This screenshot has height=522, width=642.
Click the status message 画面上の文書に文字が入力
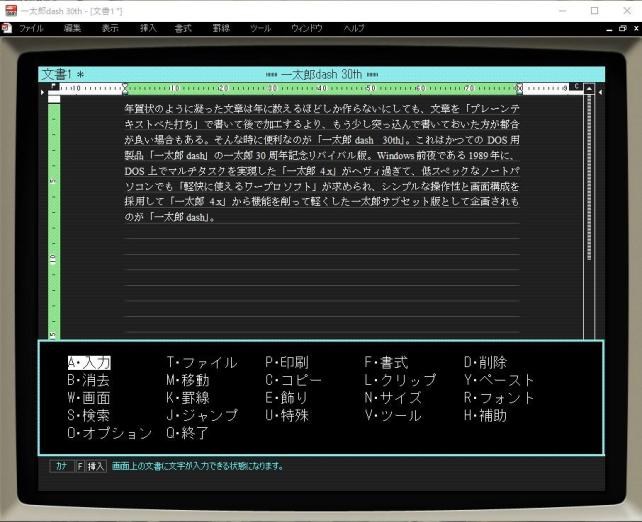click(x=198, y=466)
